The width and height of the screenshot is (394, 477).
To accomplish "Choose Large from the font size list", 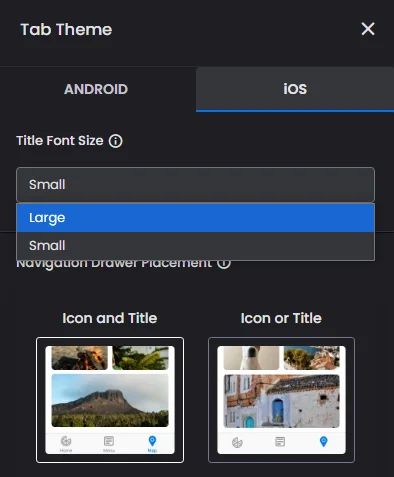I will [195, 218].
